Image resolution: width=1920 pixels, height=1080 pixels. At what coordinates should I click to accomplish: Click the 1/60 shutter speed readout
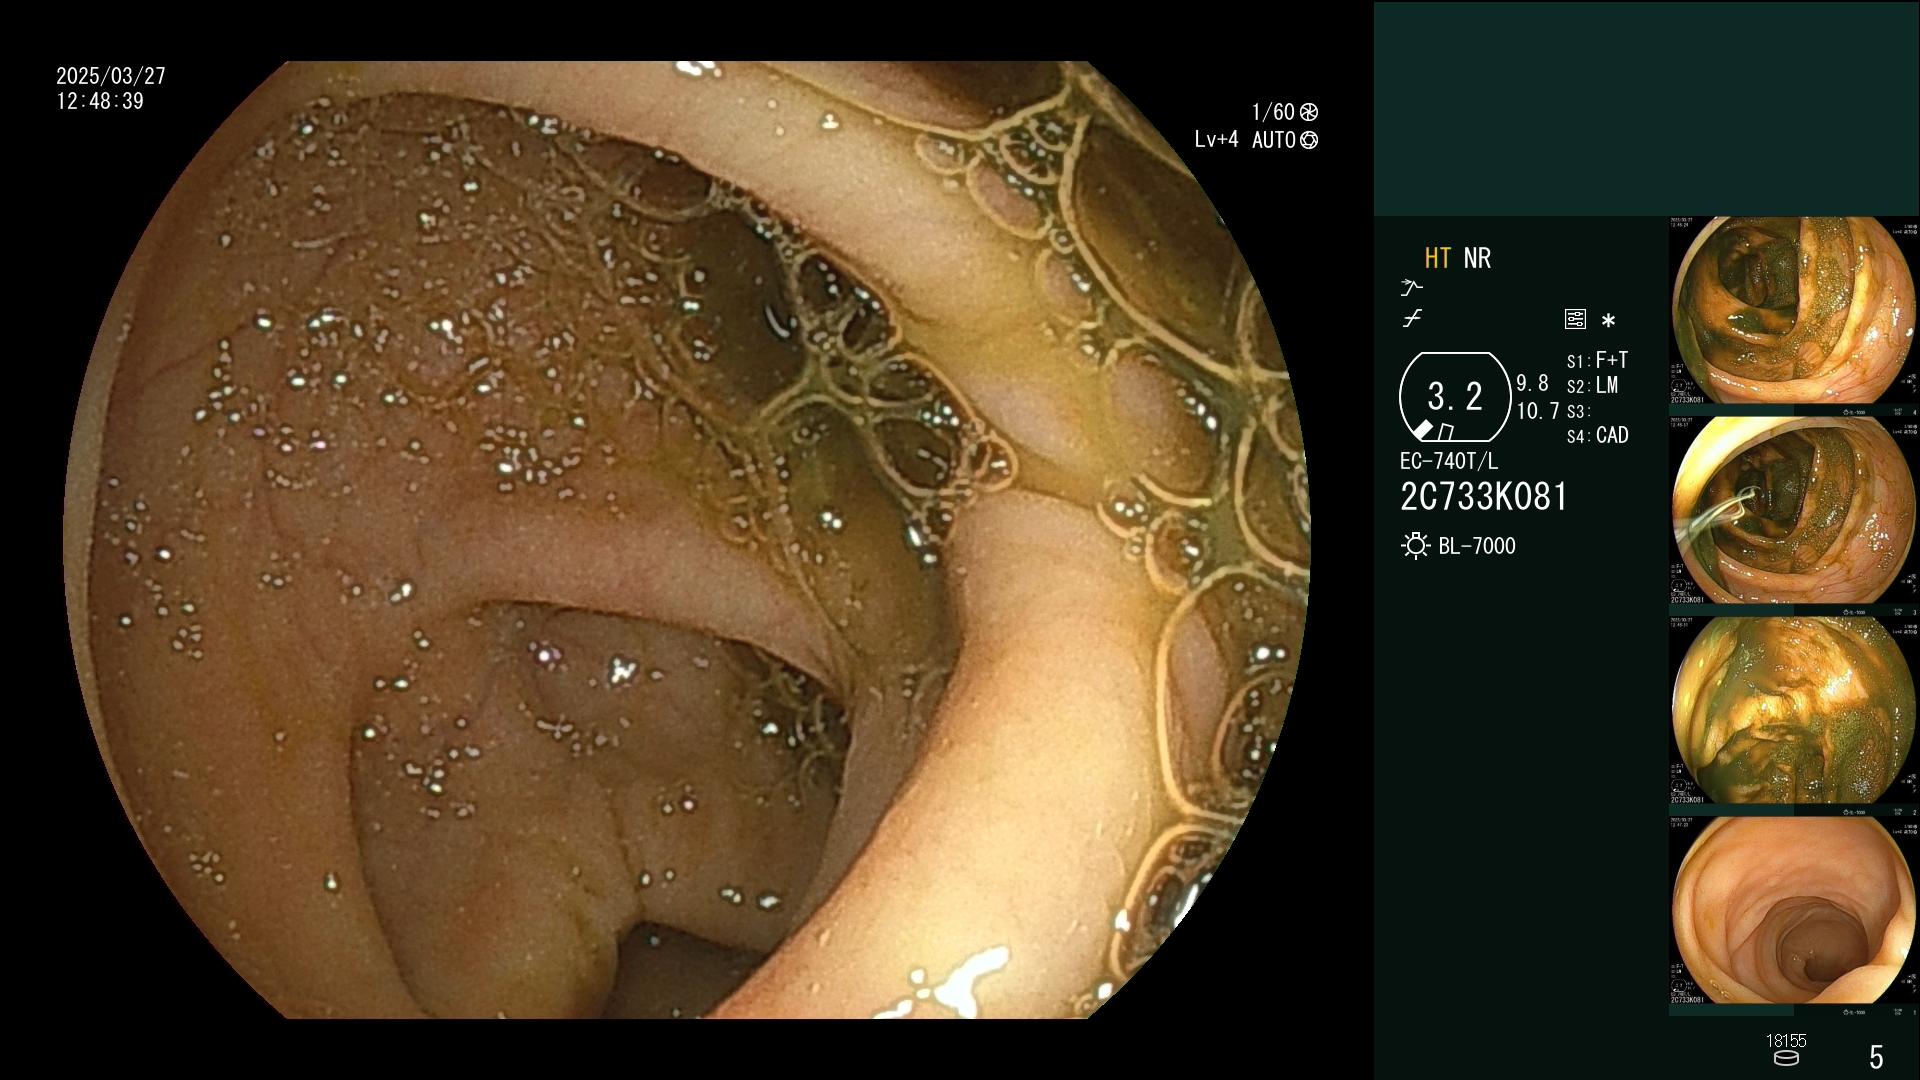point(1273,112)
